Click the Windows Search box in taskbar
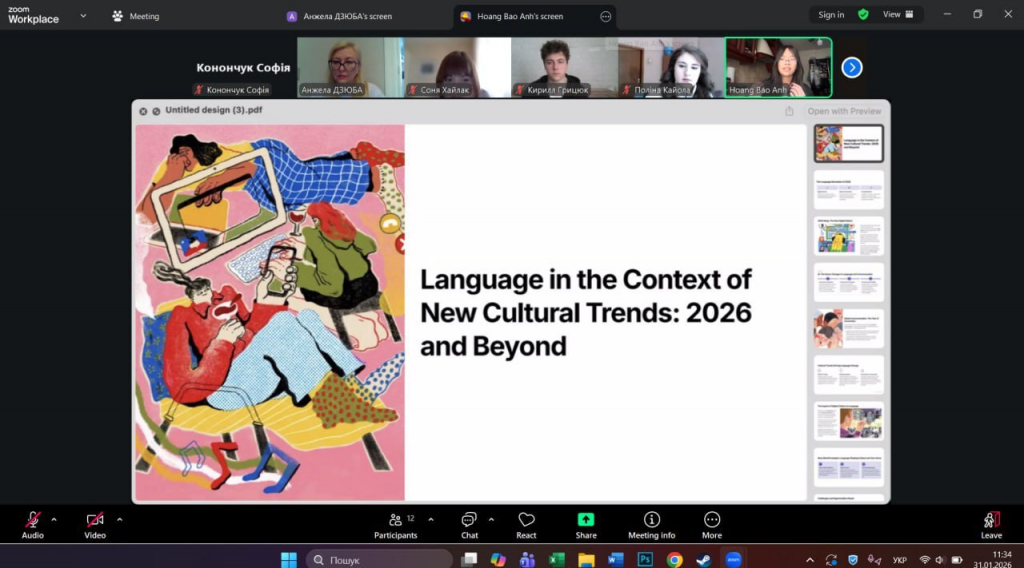This screenshot has height=568, width=1024. click(x=380, y=559)
